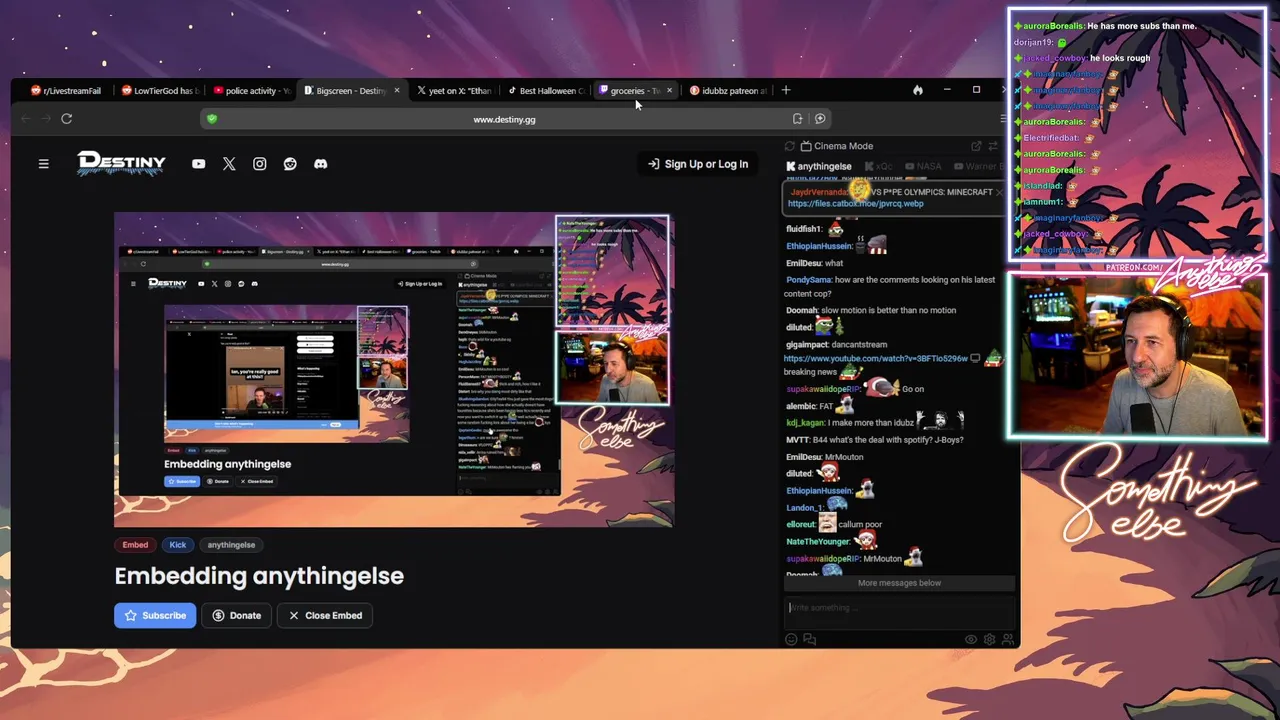
Task: Click username alembic in chat
Action: click(800, 406)
